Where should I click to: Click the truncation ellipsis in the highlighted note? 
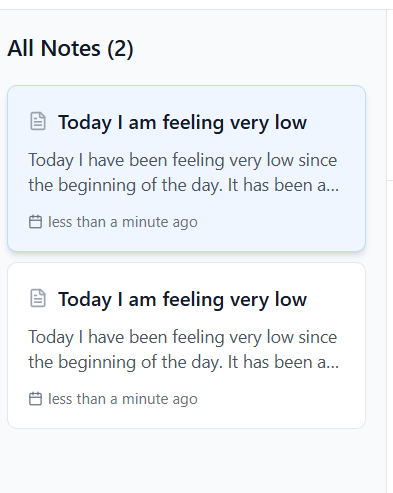pos(332,189)
